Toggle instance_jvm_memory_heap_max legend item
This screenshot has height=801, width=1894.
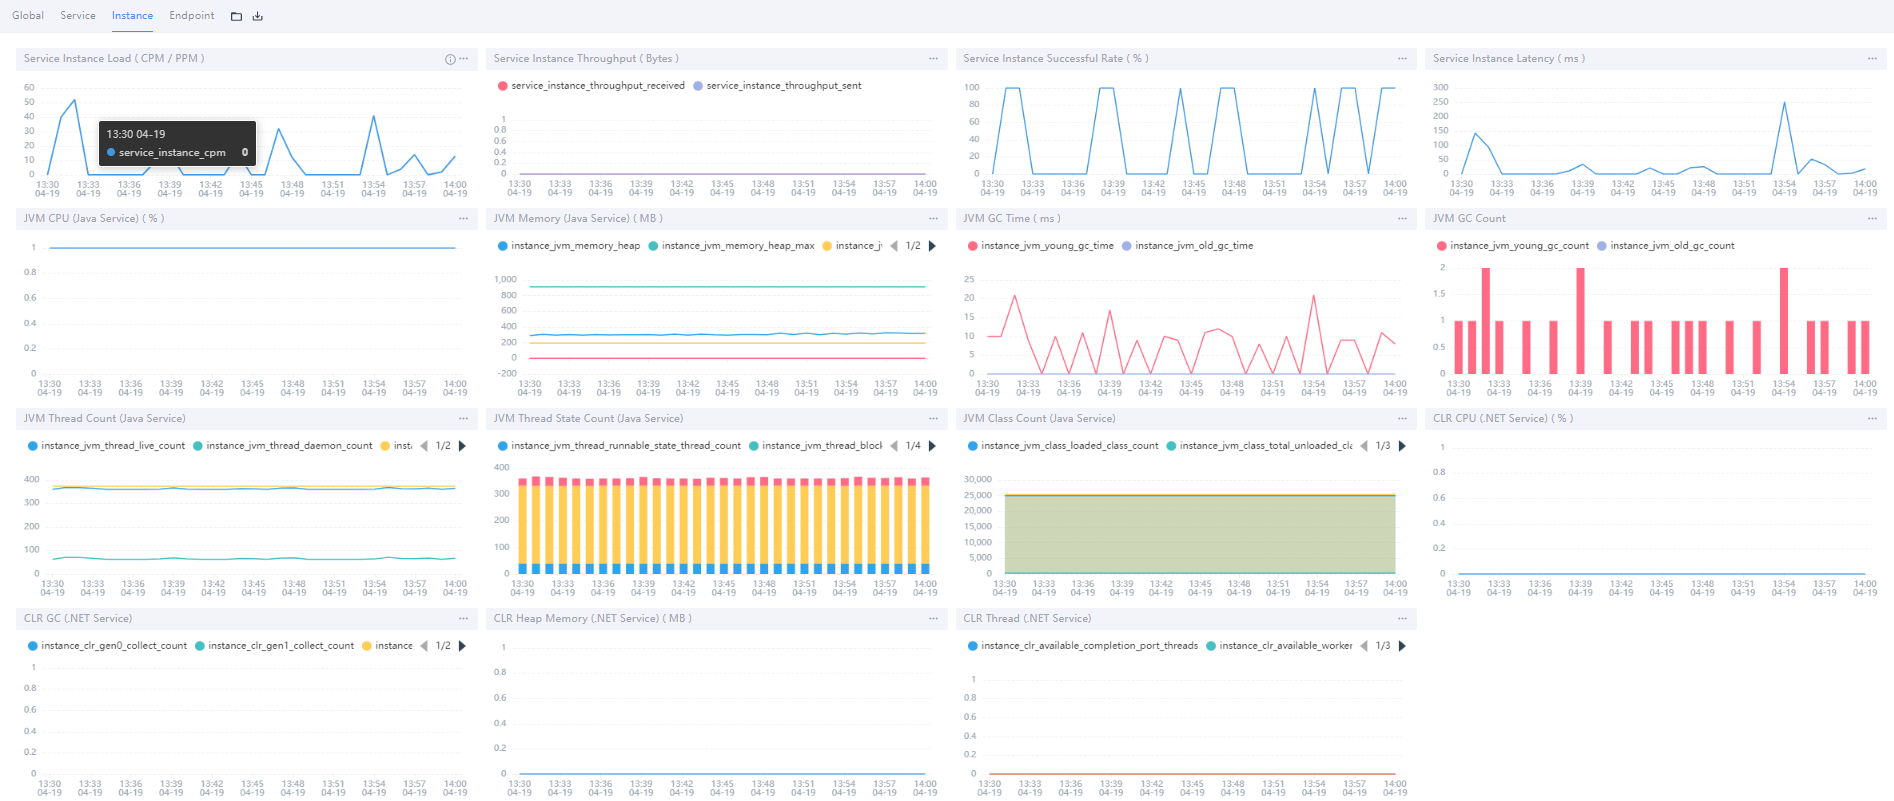[x=731, y=246]
